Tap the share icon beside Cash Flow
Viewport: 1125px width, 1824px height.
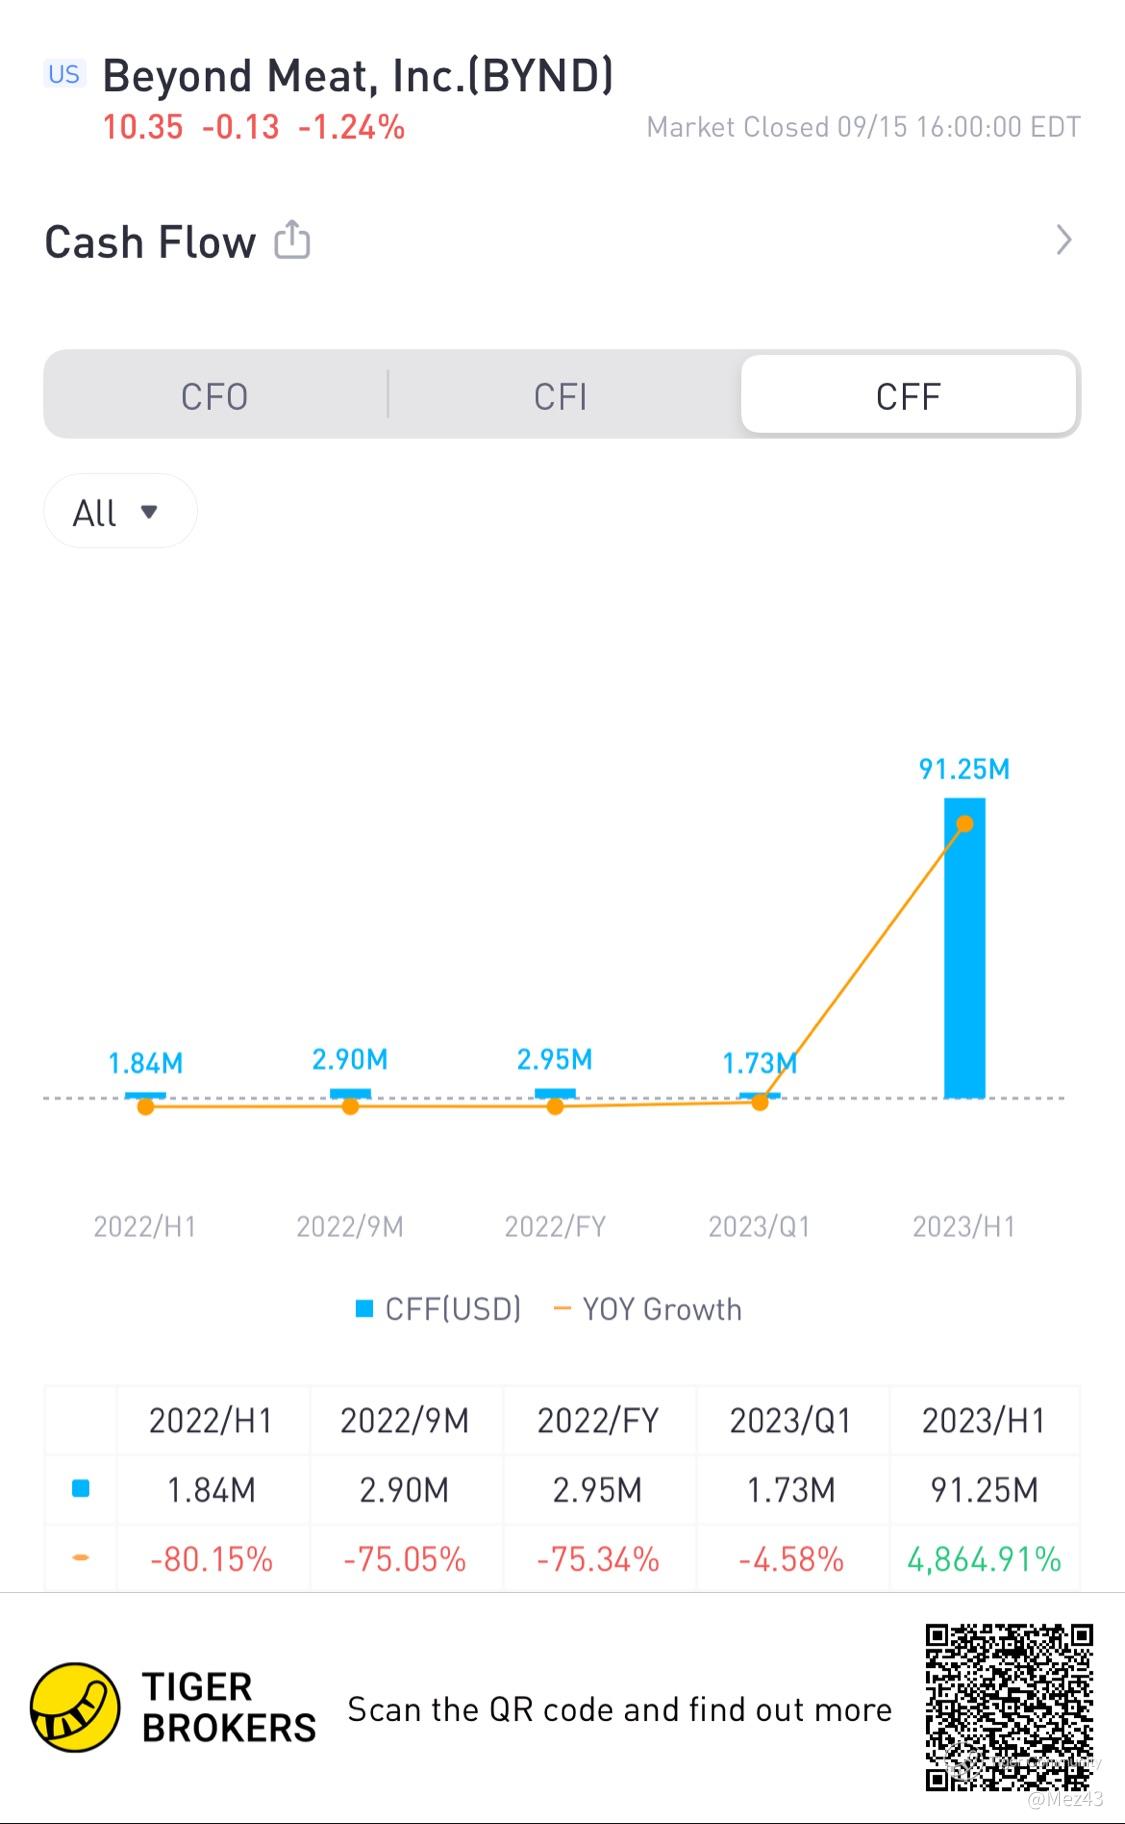(292, 240)
